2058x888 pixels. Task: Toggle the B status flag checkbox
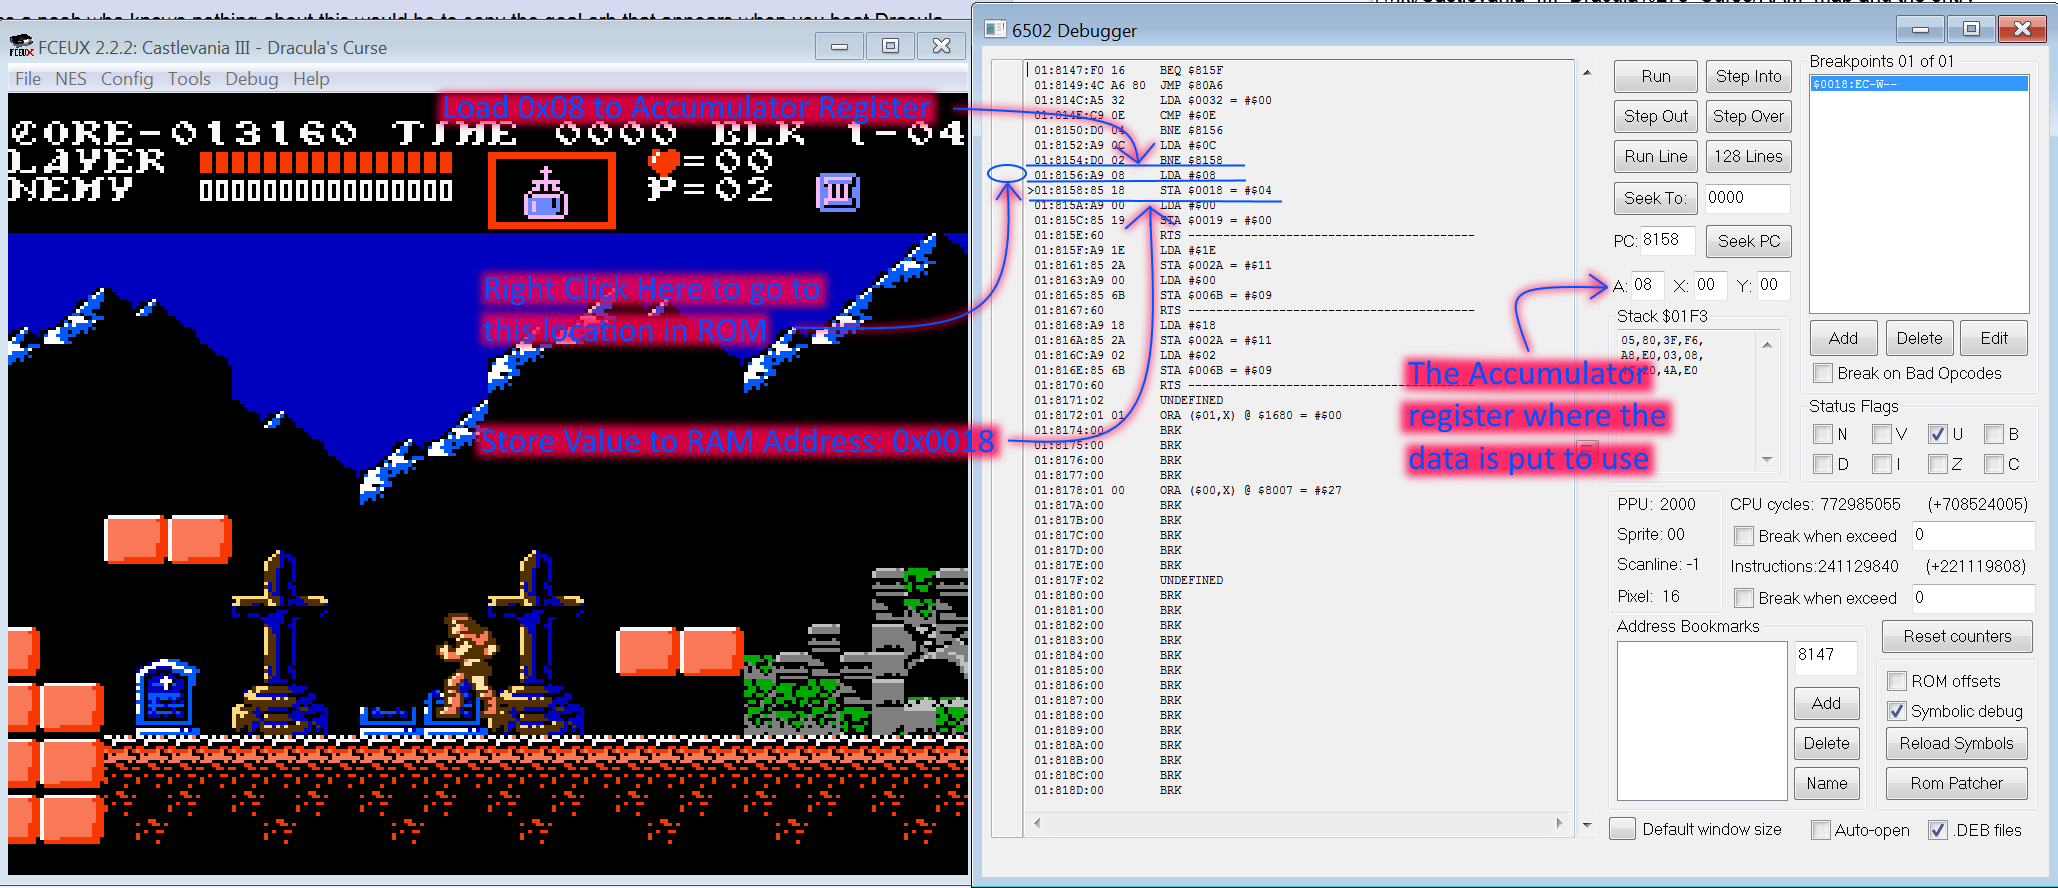coord(1994,434)
